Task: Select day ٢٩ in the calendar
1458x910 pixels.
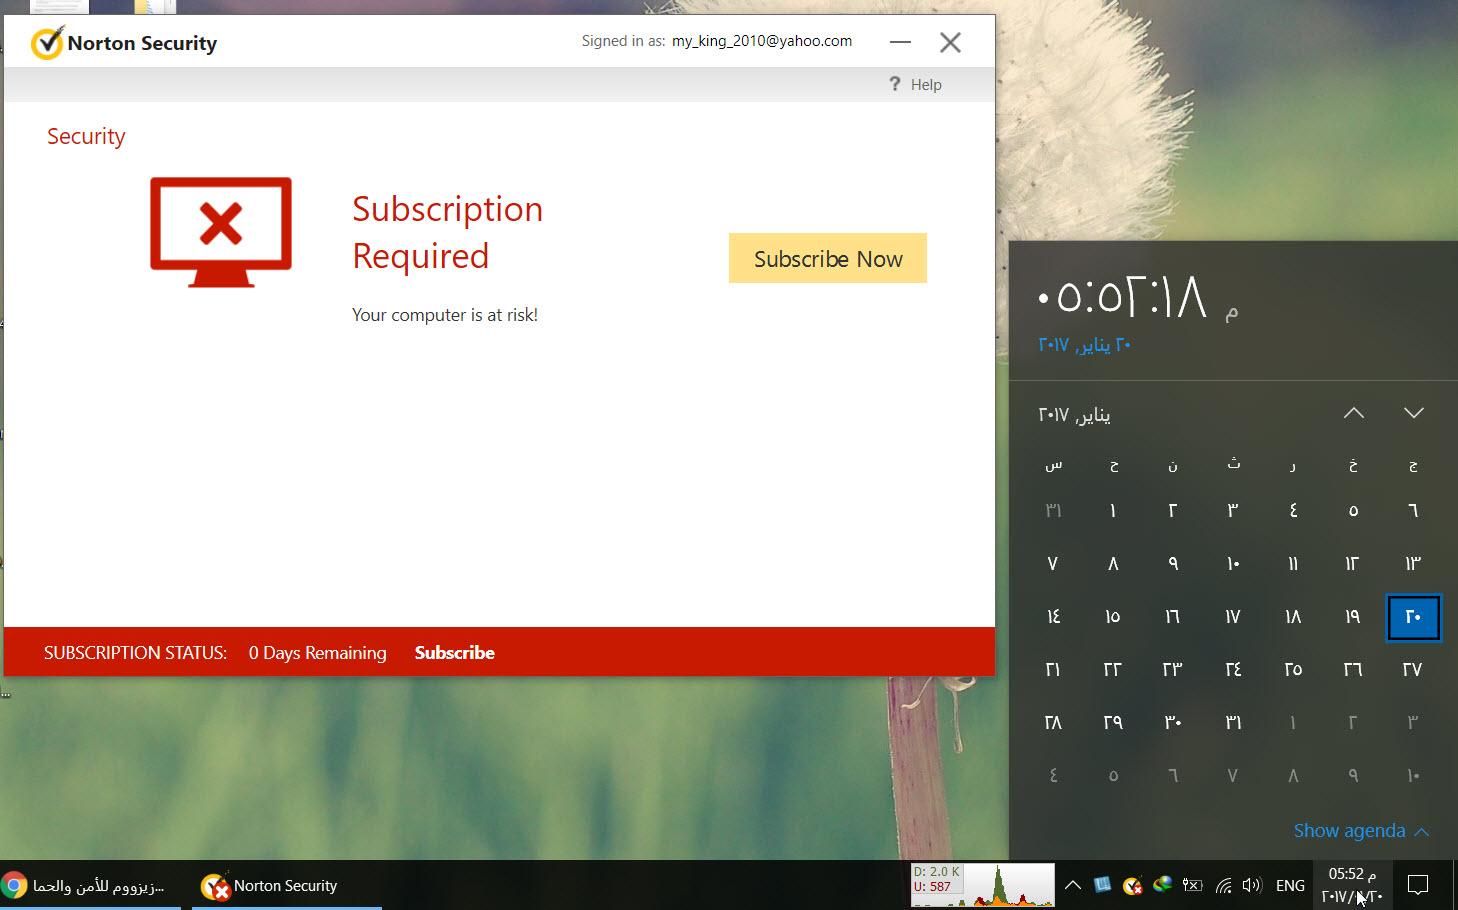Action: pyautogui.click(x=1113, y=722)
